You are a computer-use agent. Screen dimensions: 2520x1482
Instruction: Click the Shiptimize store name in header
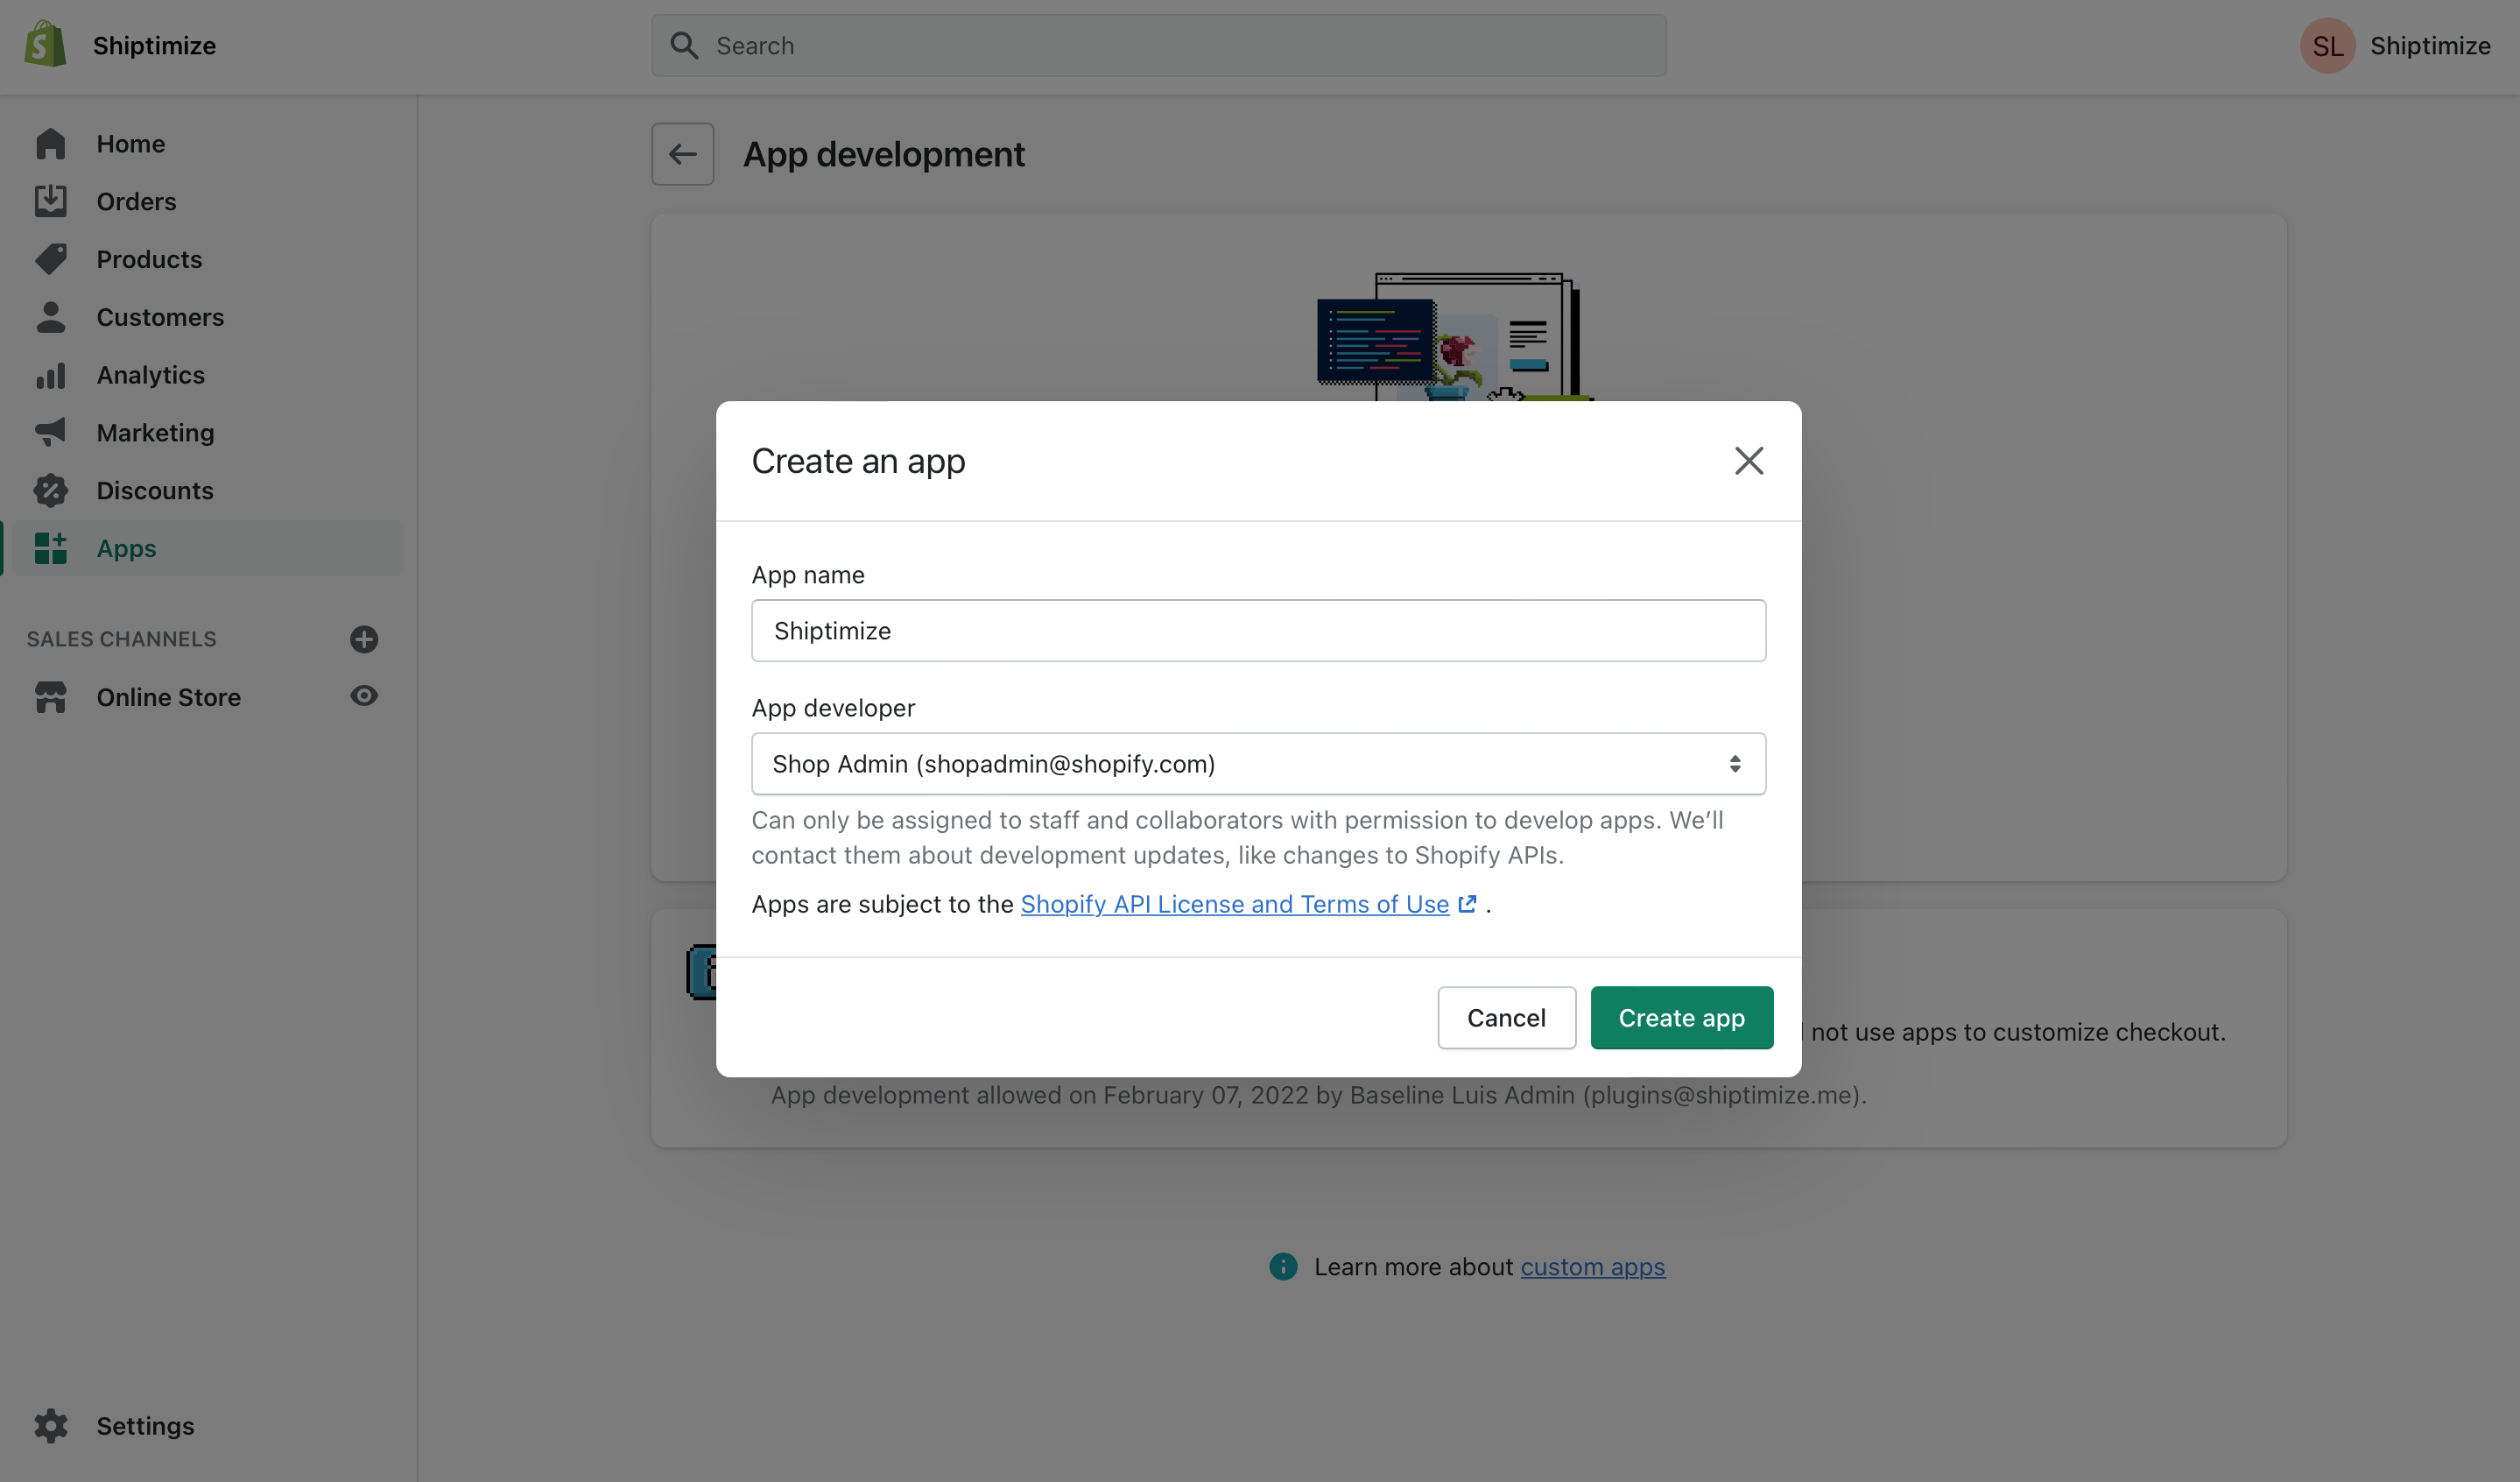[x=154, y=45]
